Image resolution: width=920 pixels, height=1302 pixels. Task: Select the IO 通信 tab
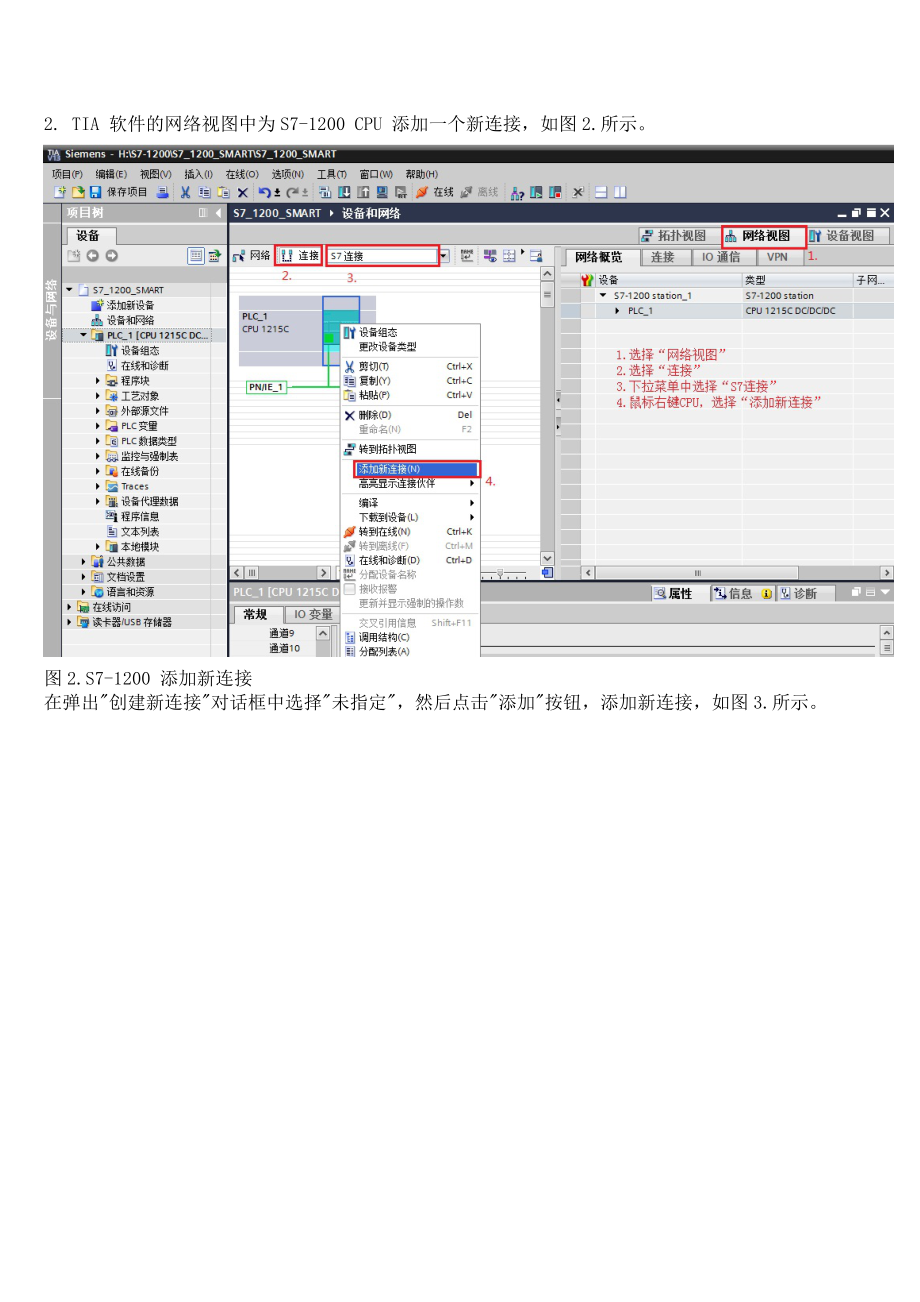point(720,257)
